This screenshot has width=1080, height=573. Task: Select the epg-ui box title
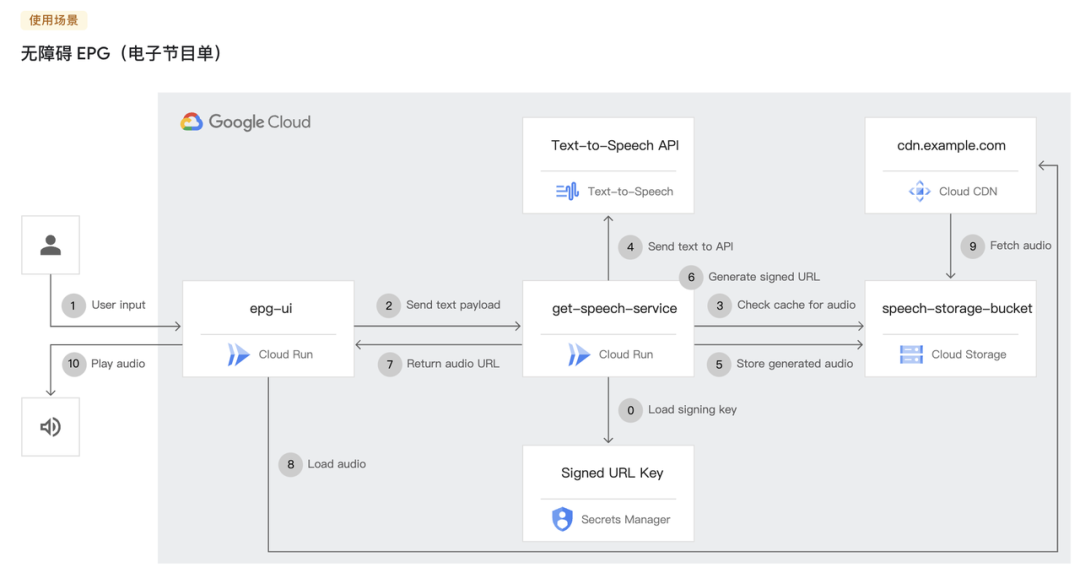(271, 309)
